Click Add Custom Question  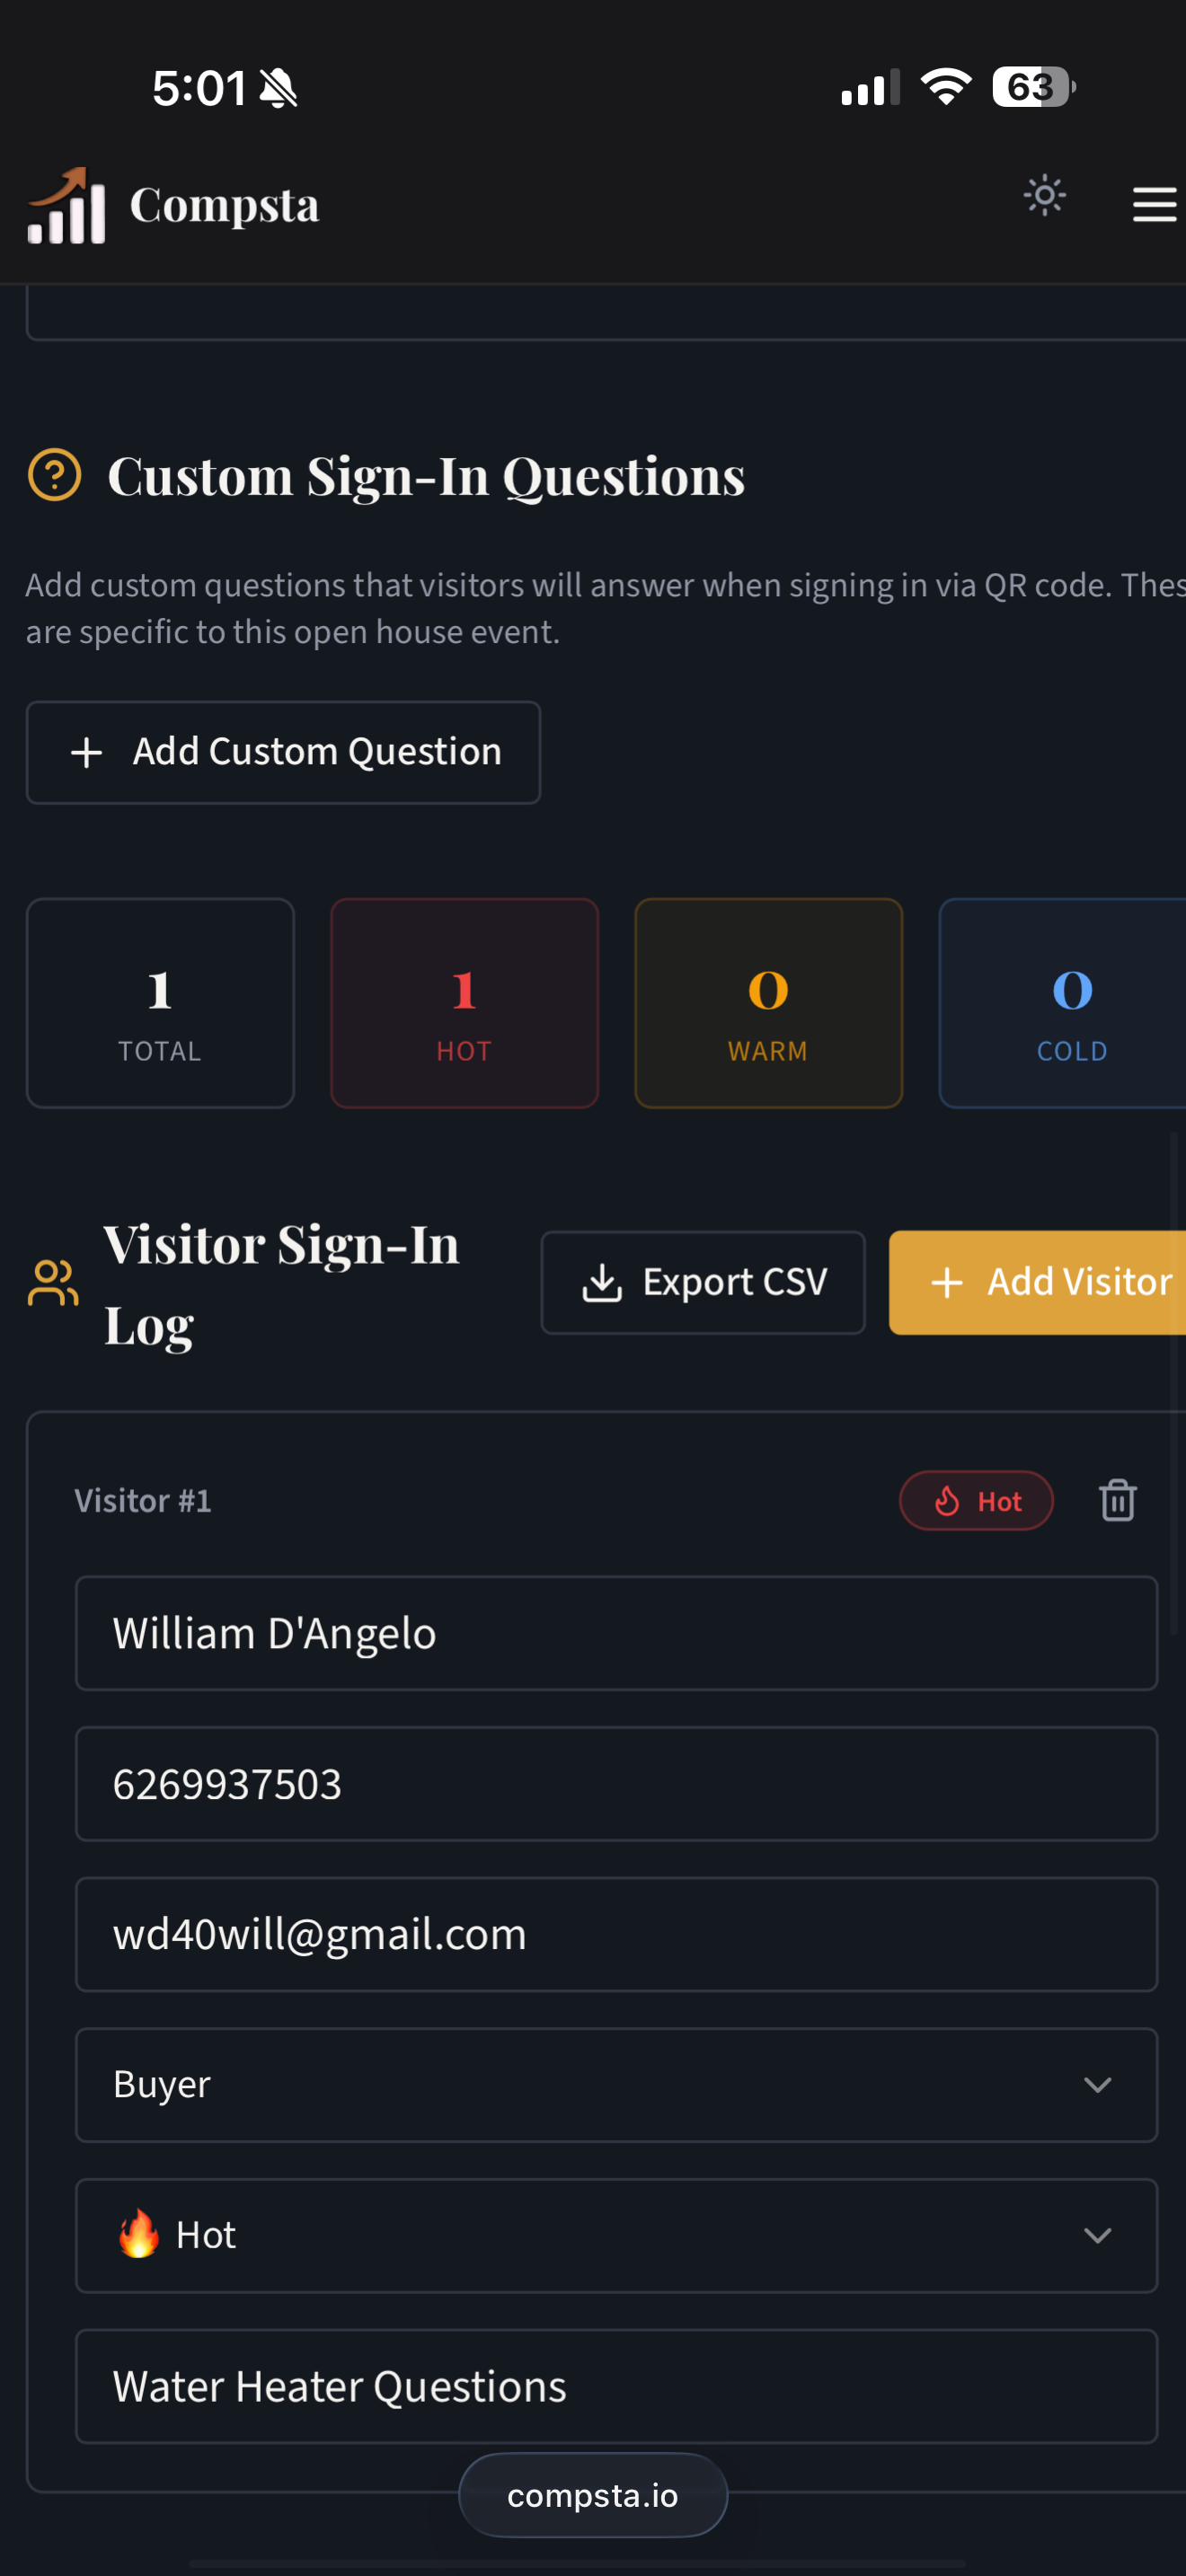[x=284, y=752]
